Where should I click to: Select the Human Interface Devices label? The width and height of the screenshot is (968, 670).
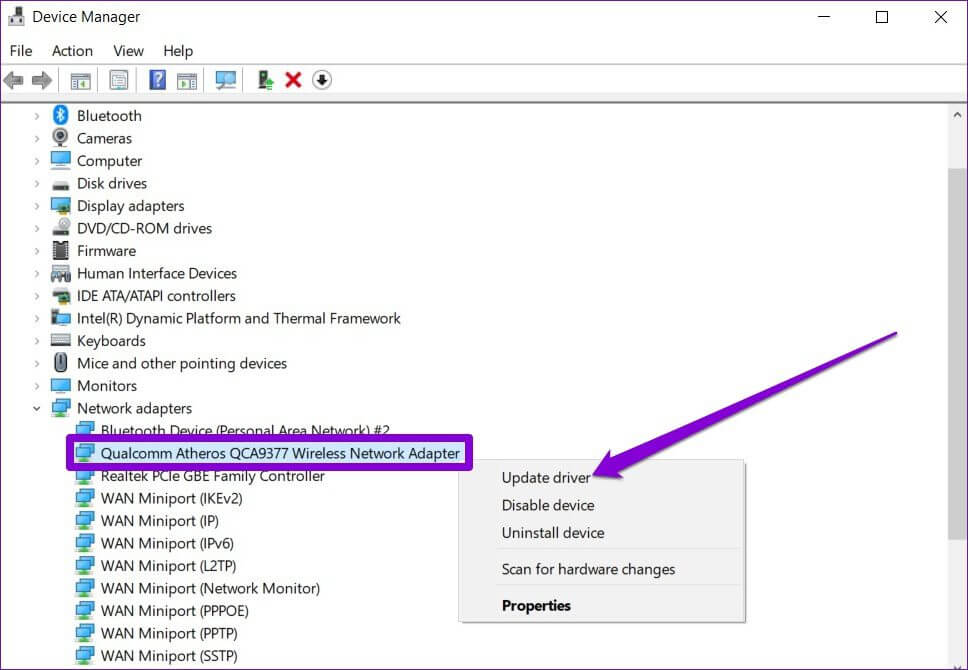(x=157, y=273)
